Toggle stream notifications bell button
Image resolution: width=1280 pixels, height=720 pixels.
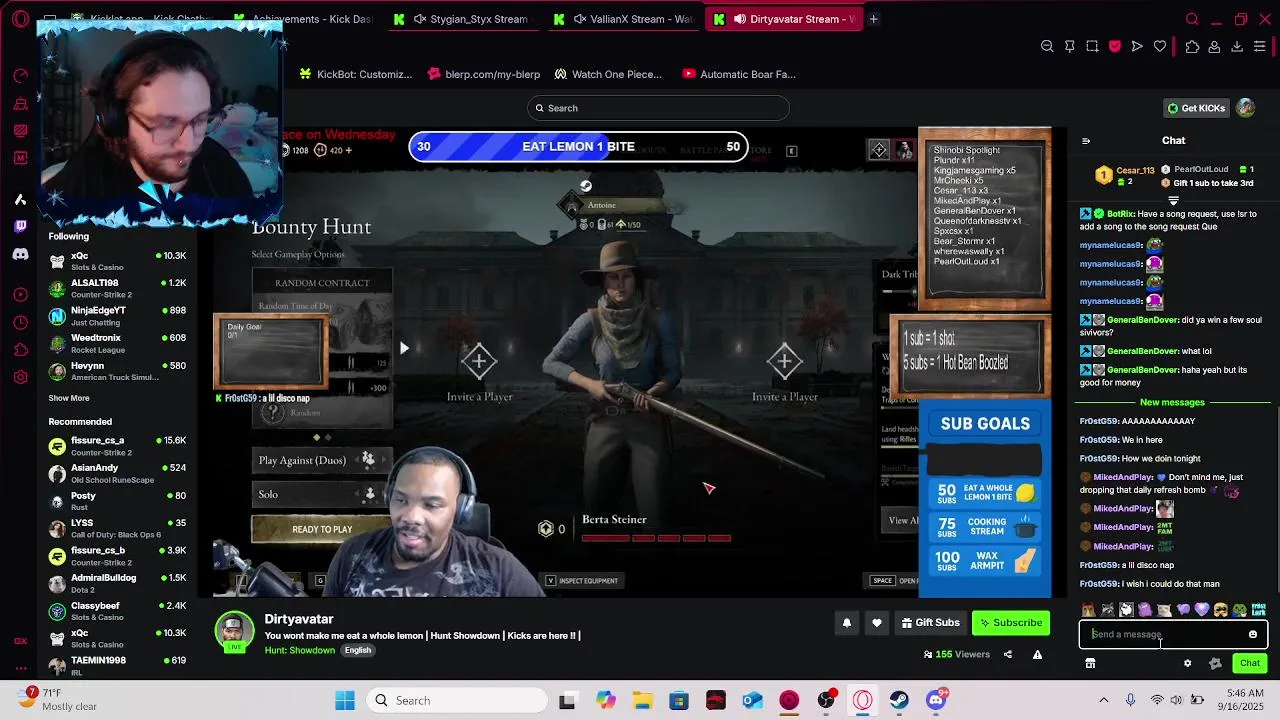coord(847,623)
